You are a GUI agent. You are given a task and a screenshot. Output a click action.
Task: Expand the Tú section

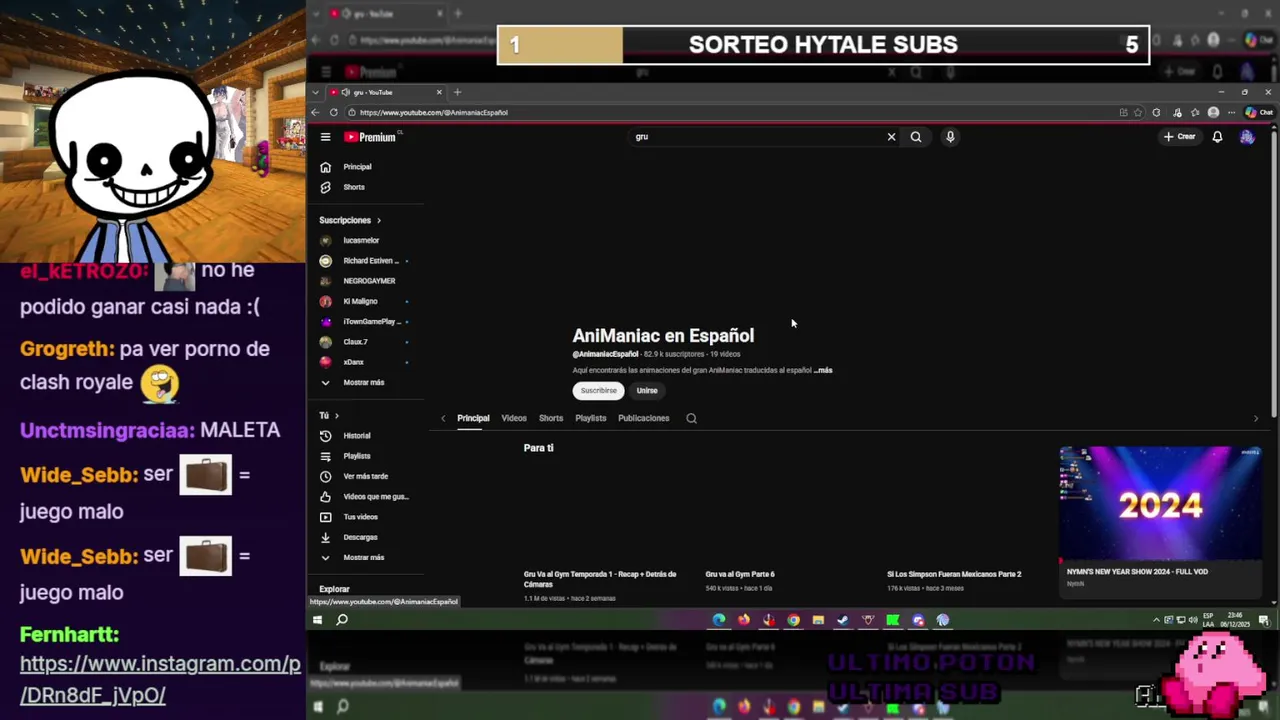click(329, 415)
